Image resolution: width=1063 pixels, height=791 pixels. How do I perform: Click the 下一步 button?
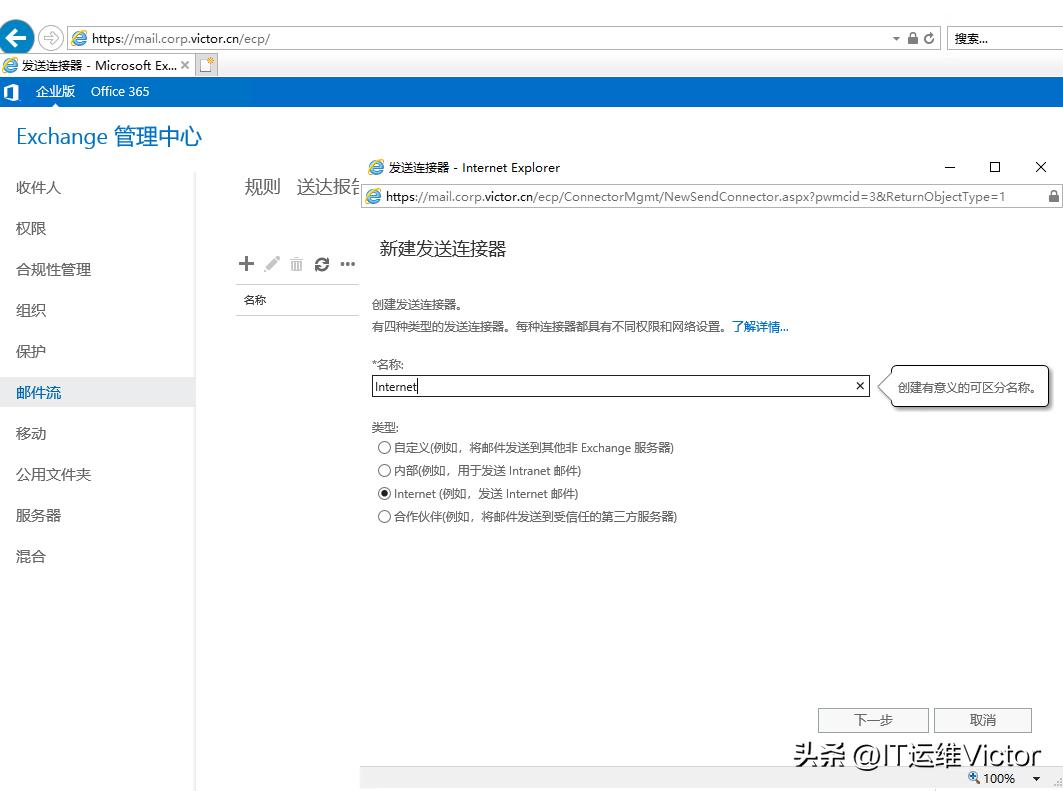tap(872, 720)
